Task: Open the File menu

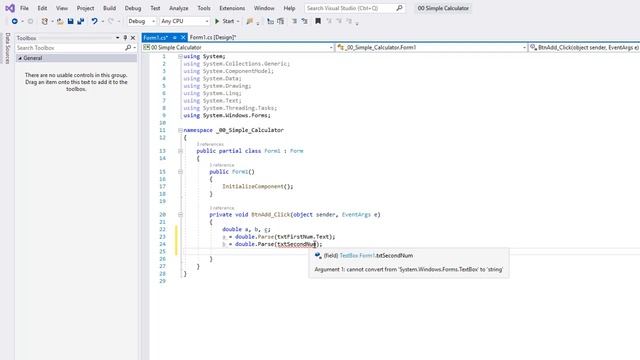Action: point(24,8)
